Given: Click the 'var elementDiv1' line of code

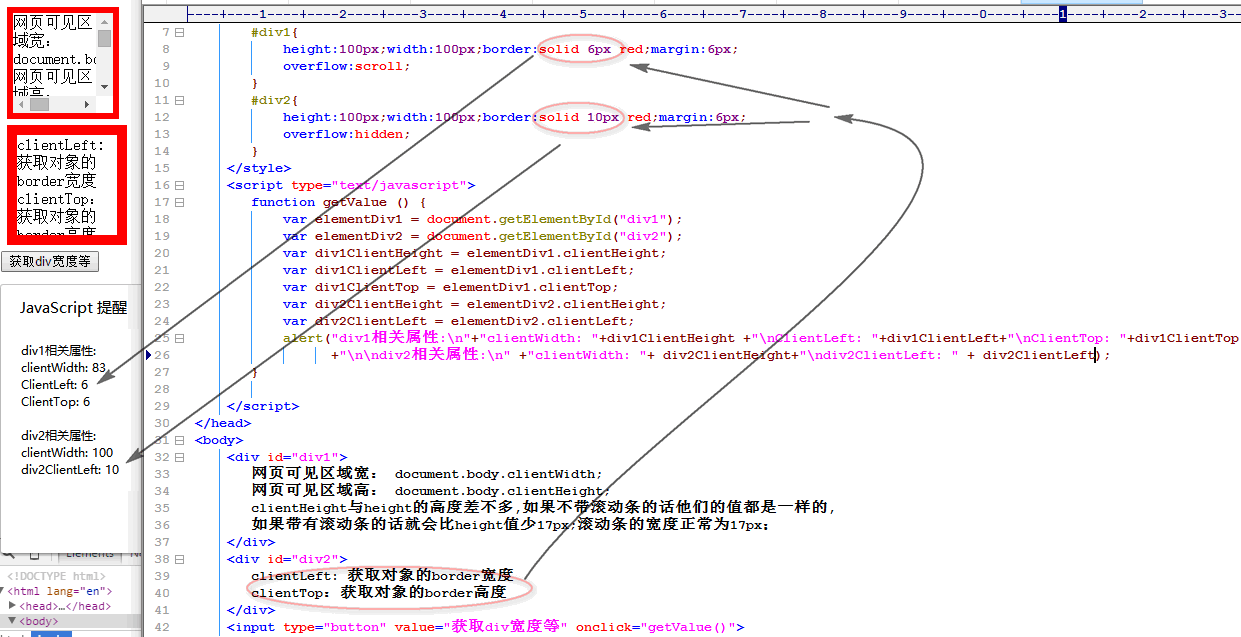Looking at the screenshot, I should point(482,219).
